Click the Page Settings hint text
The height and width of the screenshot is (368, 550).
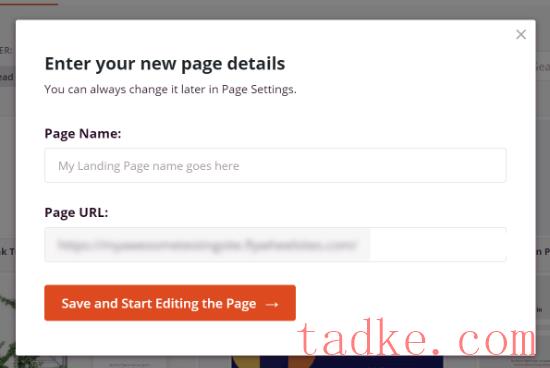(170, 89)
